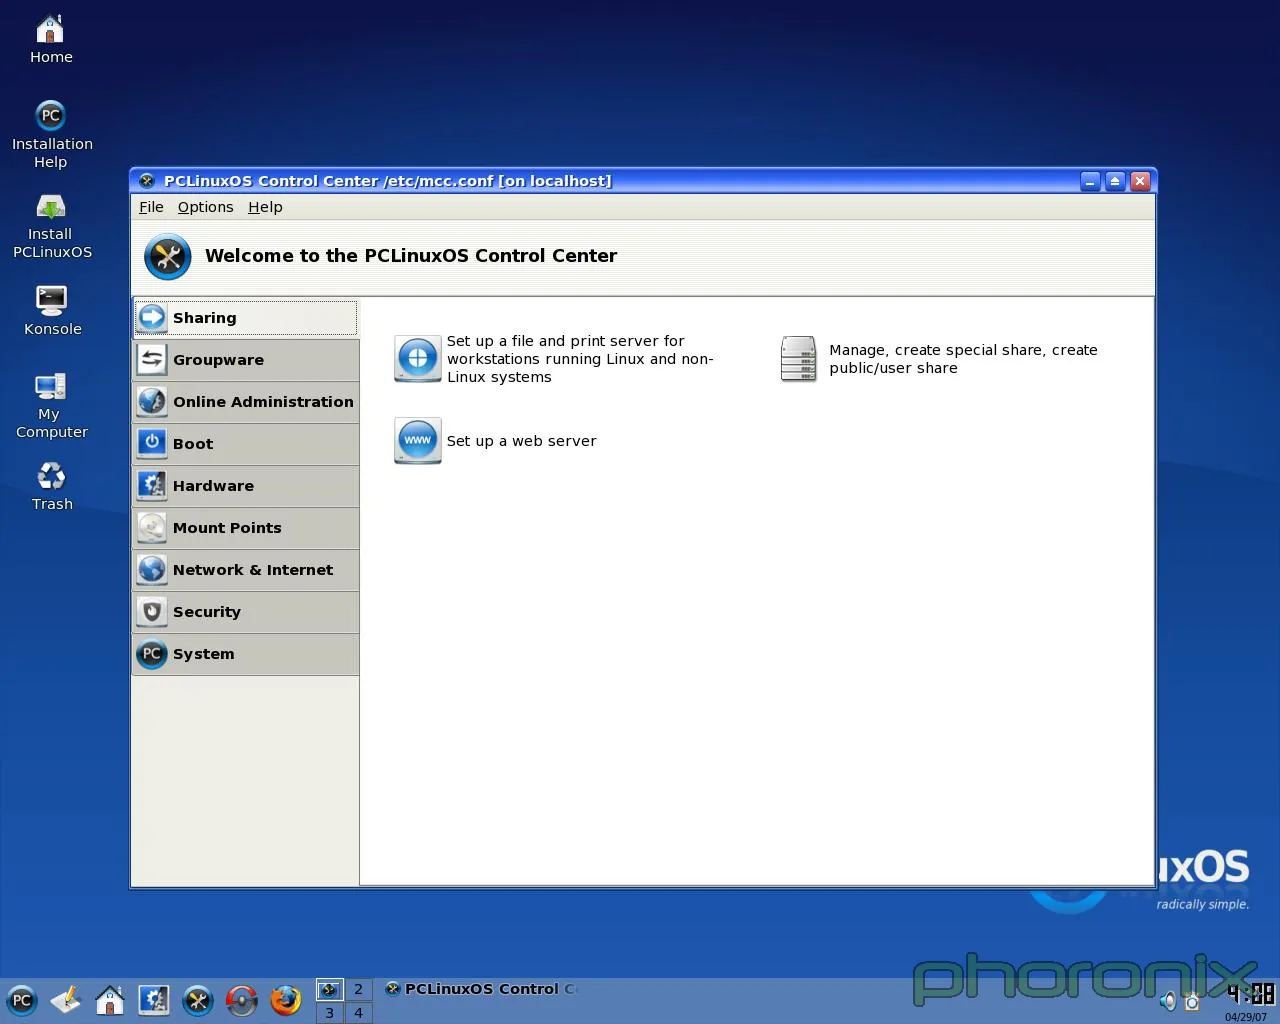The width and height of the screenshot is (1280, 1024).
Task: Go to the Security category
Action: pyautogui.click(x=245, y=612)
